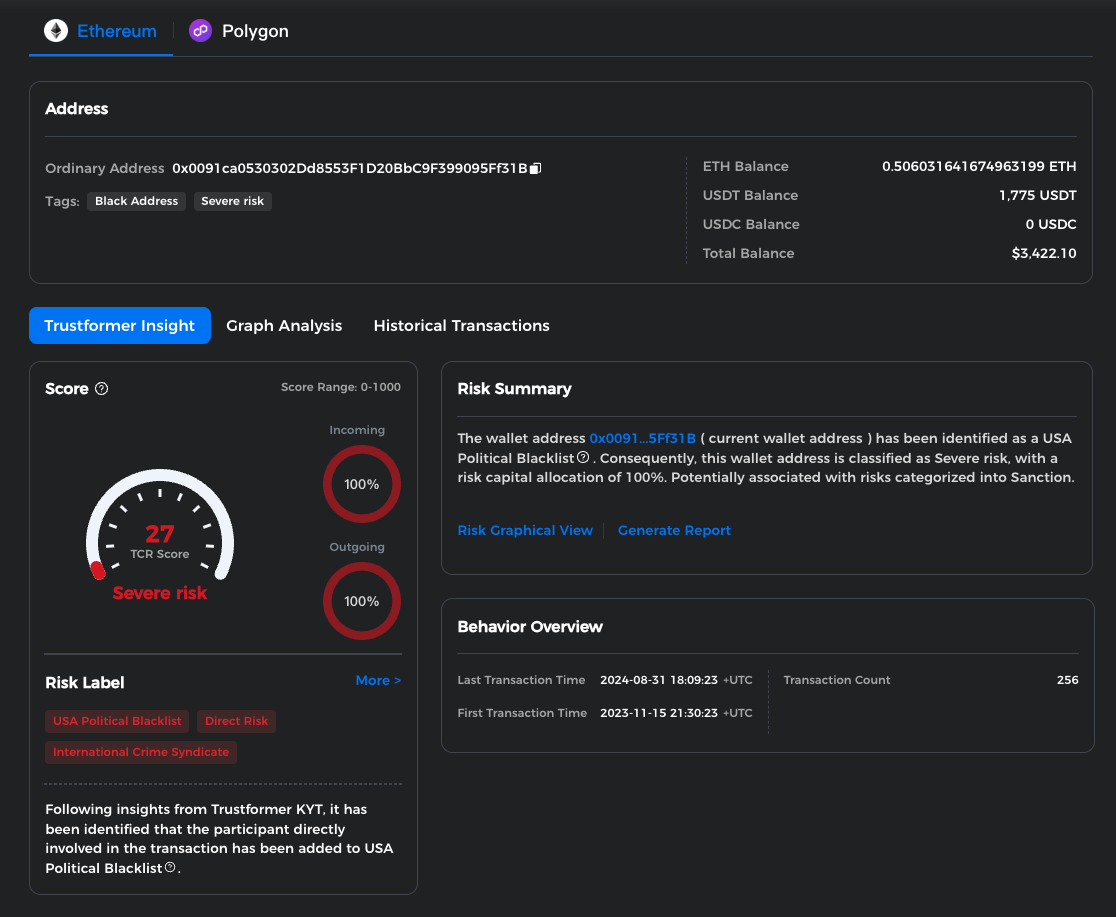This screenshot has height=917, width=1116.
Task: Click the Polygon logo icon
Action: [201, 31]
